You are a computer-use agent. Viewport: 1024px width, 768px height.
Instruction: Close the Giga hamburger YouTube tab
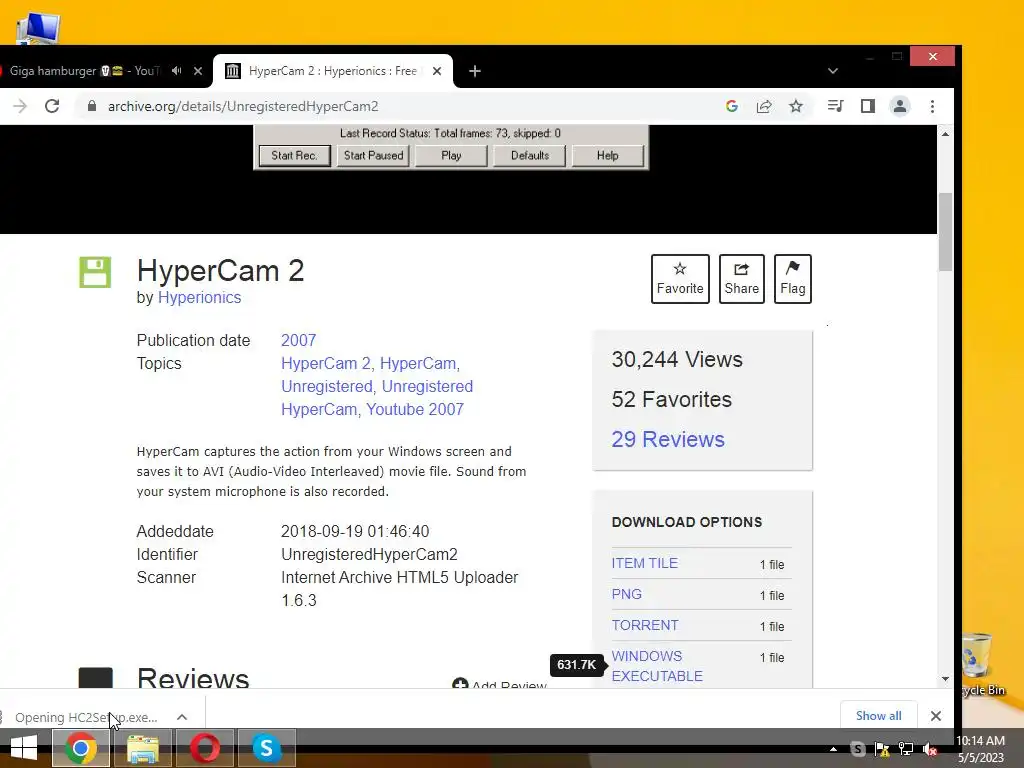pos(198,71)
